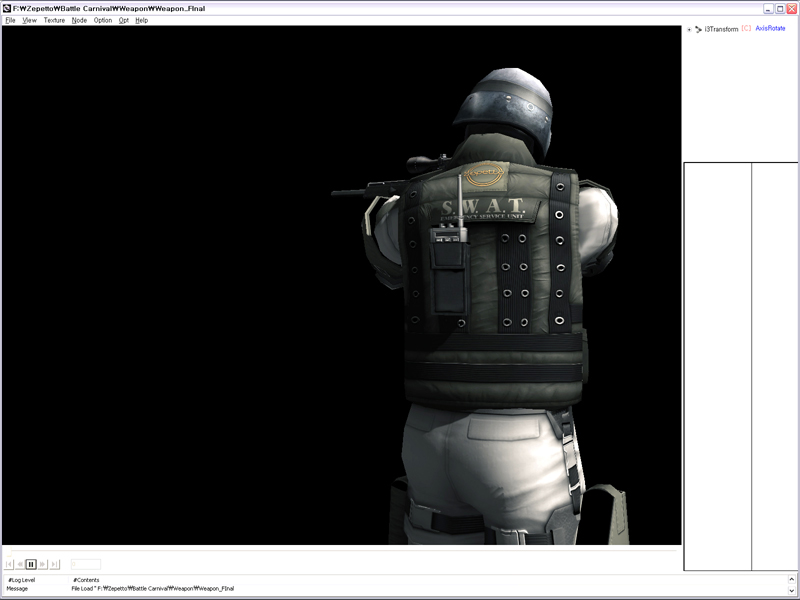Jump to the first animation frame
The width and height of the screenshot is (800, 600).
[x=9, y=564]
